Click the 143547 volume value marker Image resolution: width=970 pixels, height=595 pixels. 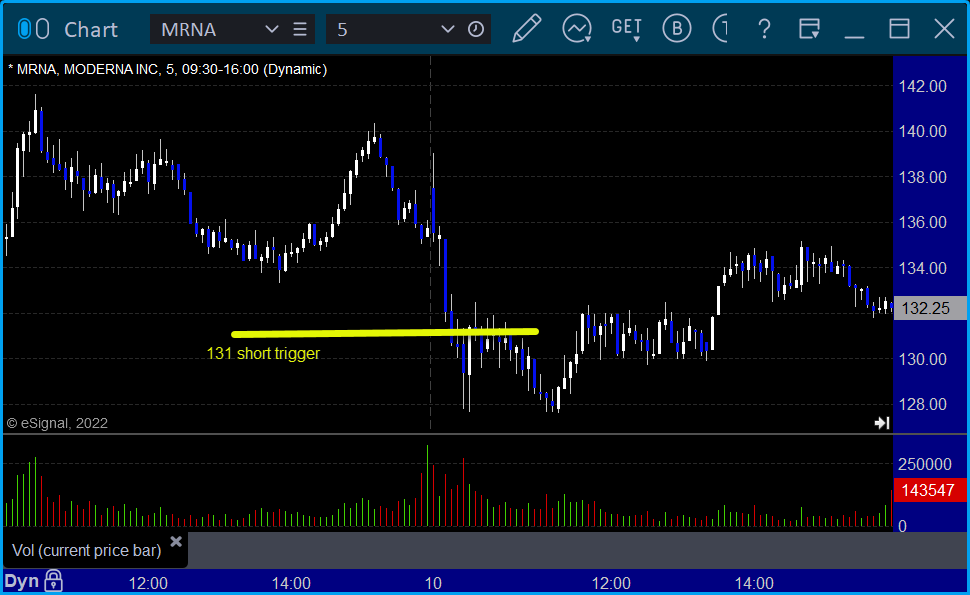click(930, 490)
